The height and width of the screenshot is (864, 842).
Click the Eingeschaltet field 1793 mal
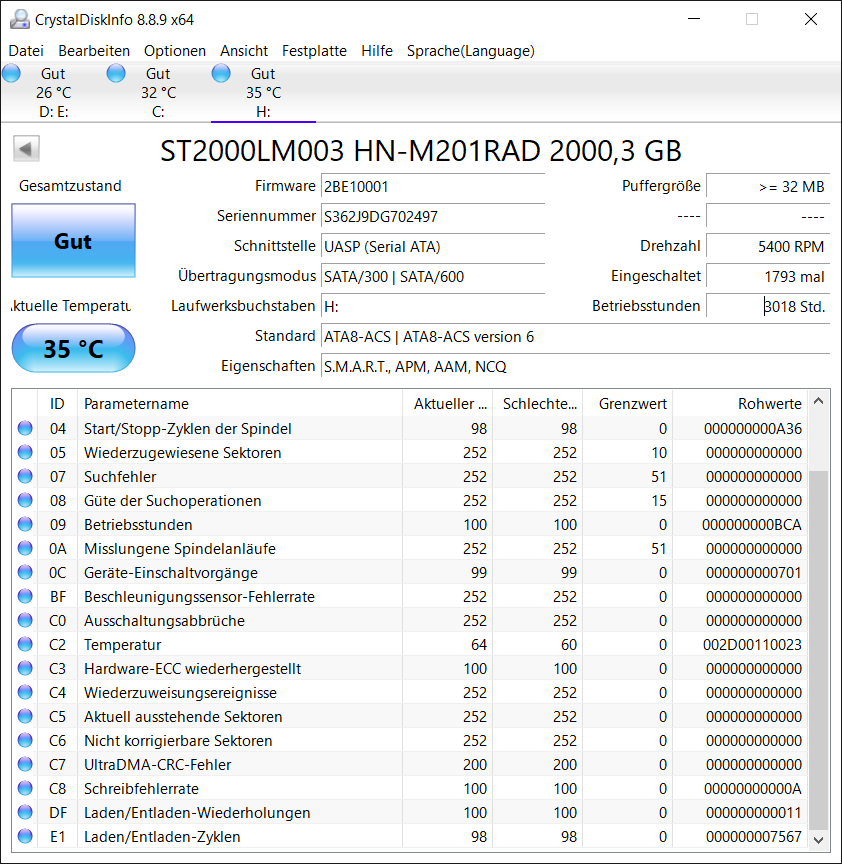768,277
